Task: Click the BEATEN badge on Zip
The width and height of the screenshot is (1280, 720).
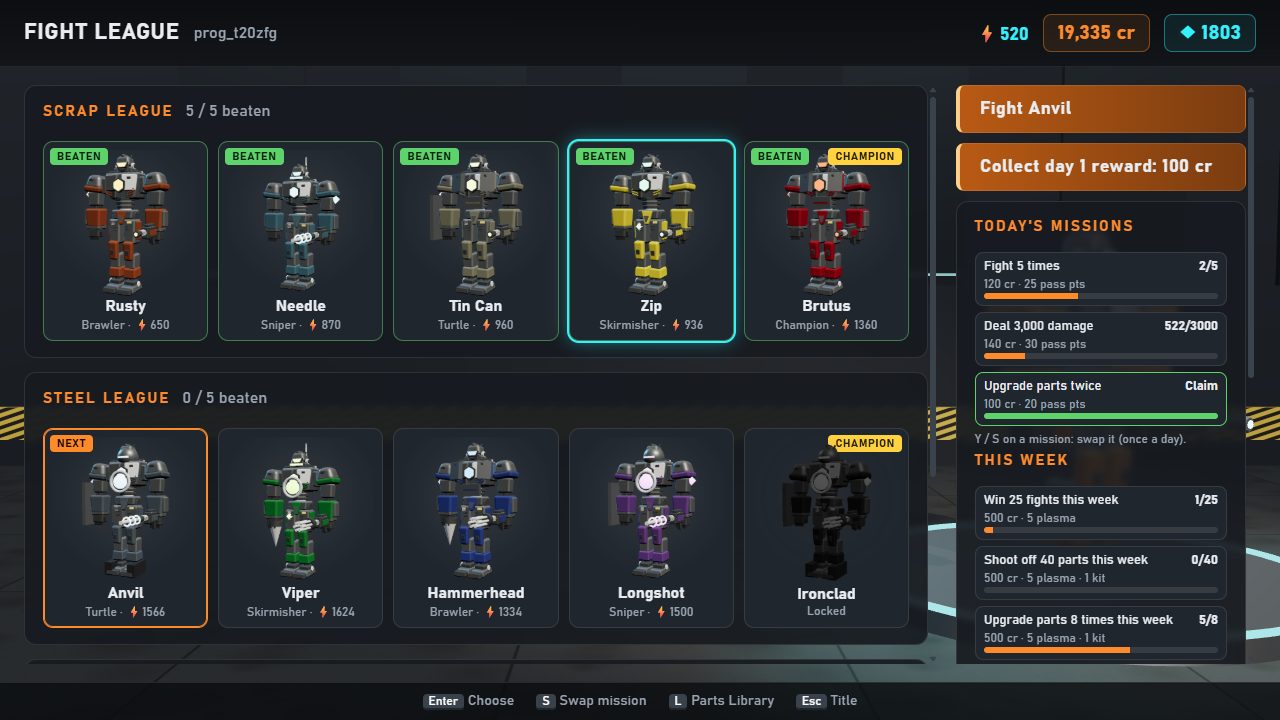Action: pyautogui.click(x=604, y=156)
